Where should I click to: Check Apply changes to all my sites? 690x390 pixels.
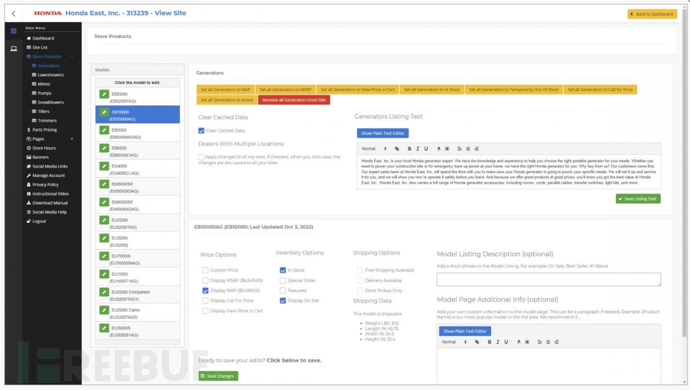coord(201,157)
